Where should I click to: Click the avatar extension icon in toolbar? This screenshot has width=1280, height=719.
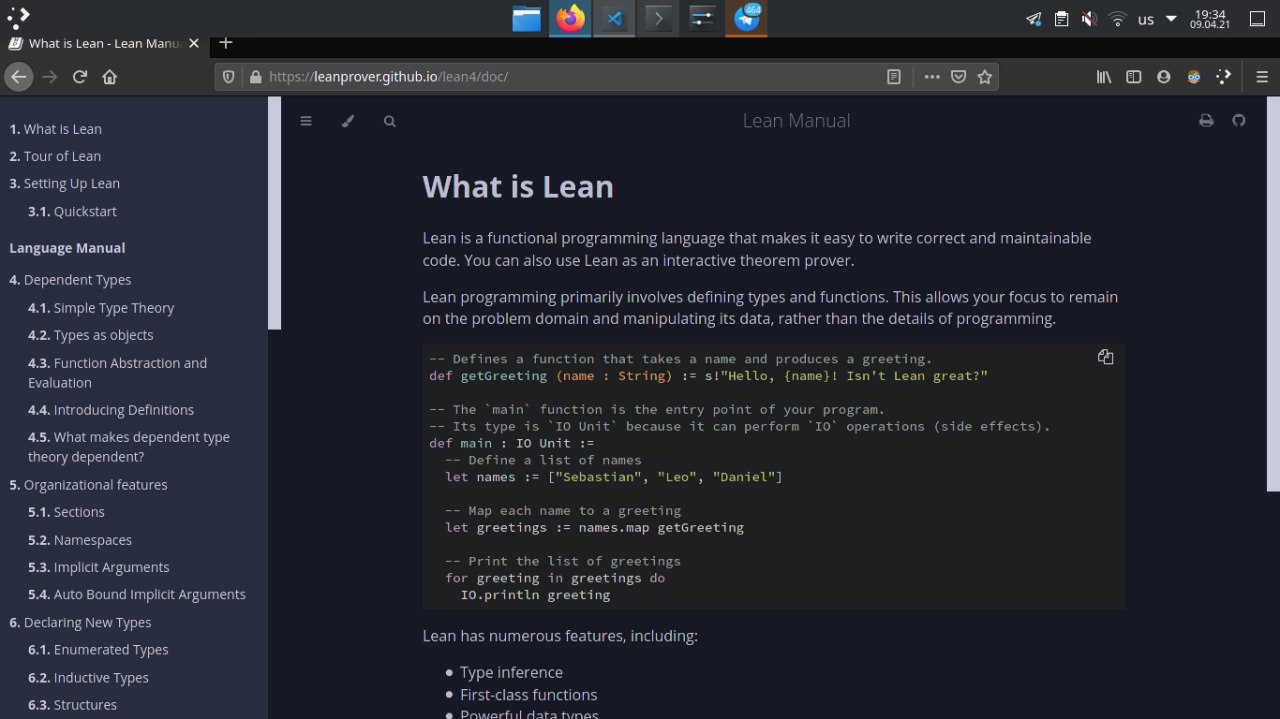pos(1193,76)
